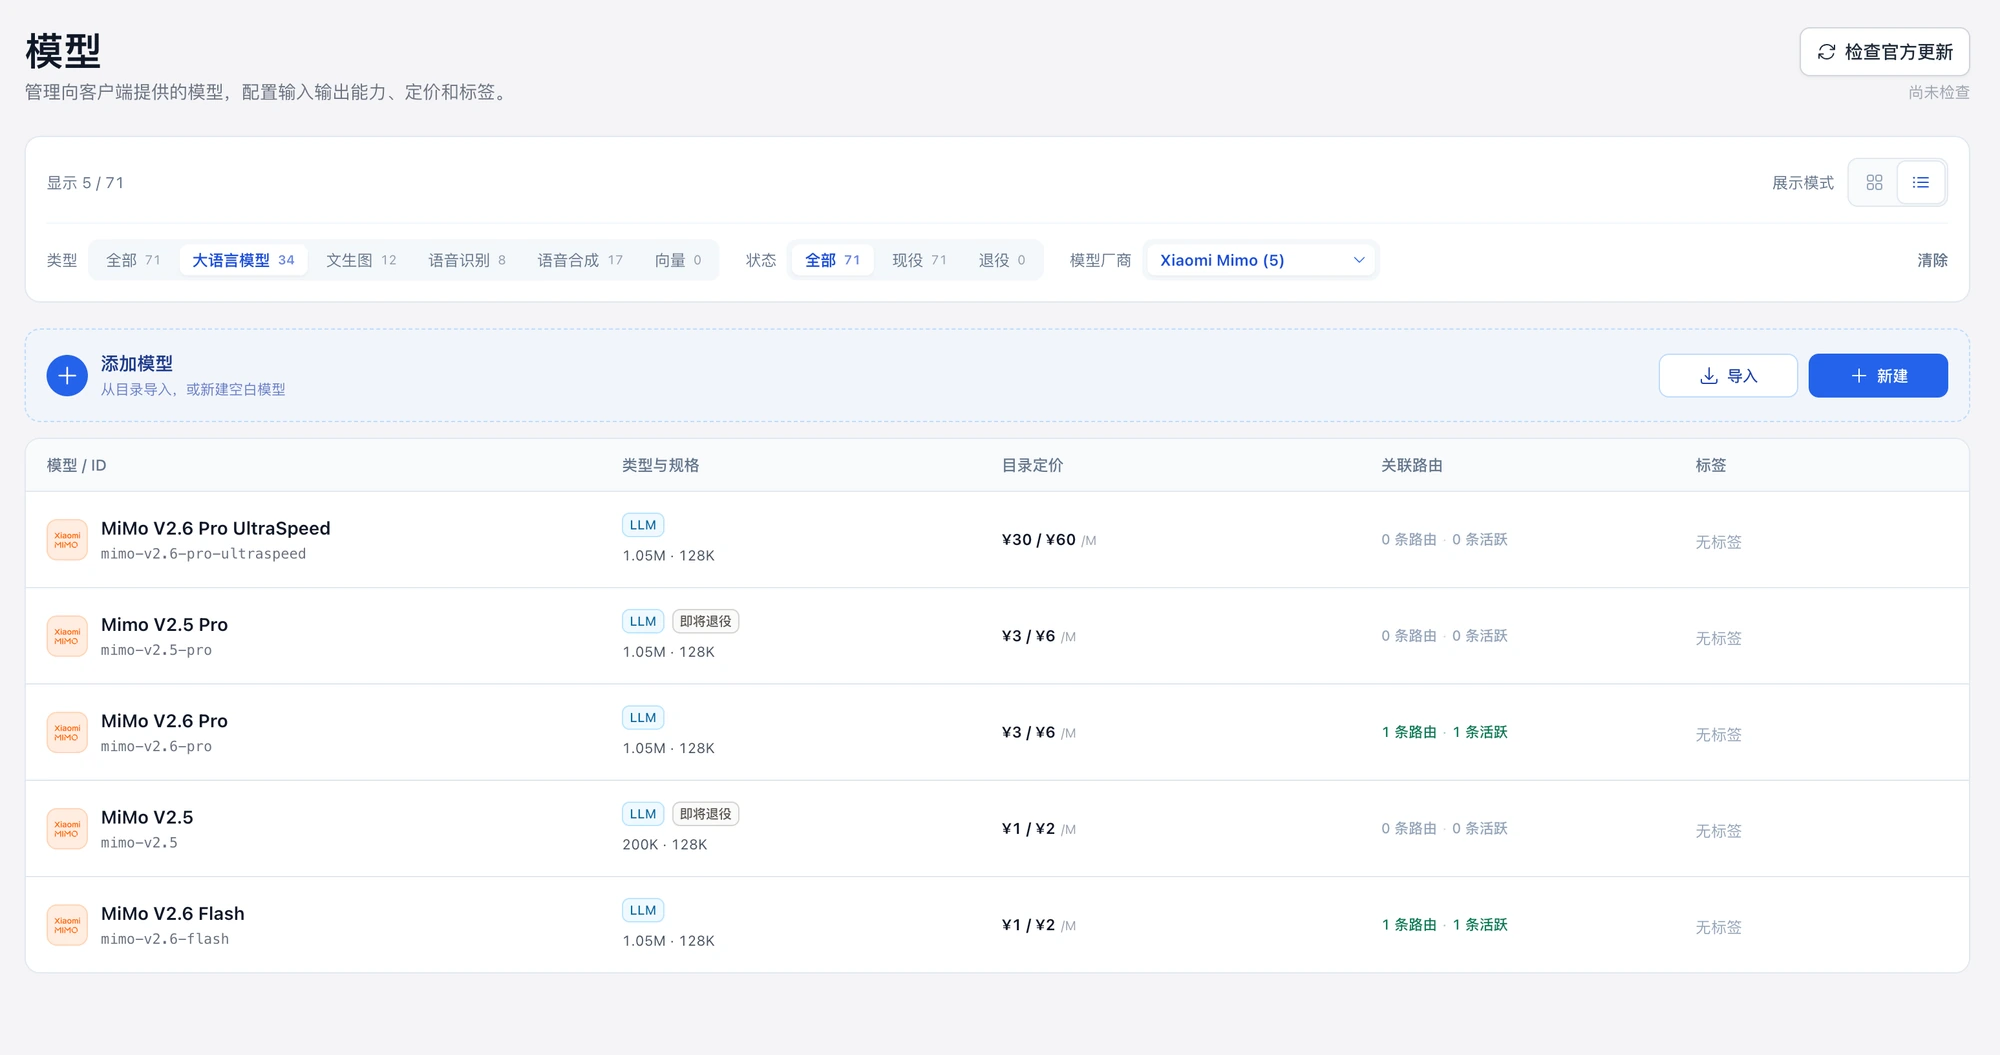Select the 全部 status filter

[832, 260]
